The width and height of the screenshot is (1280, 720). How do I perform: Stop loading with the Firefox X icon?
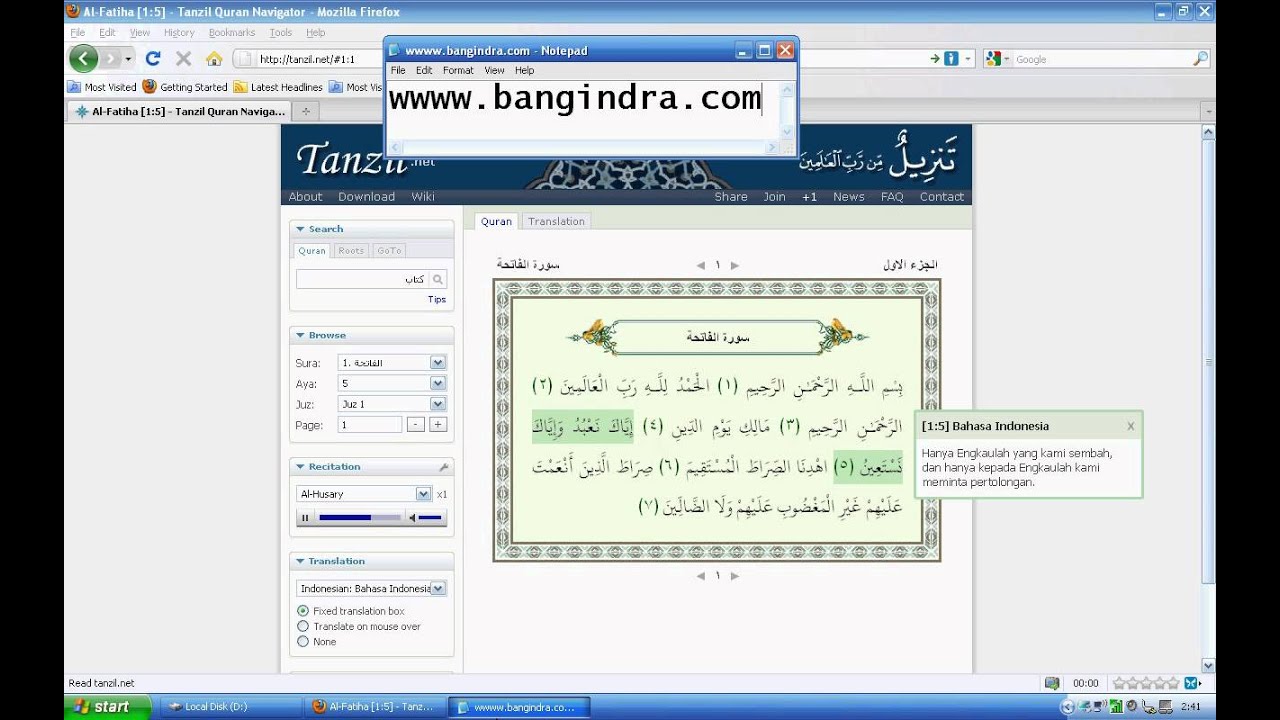coord(183,59)
